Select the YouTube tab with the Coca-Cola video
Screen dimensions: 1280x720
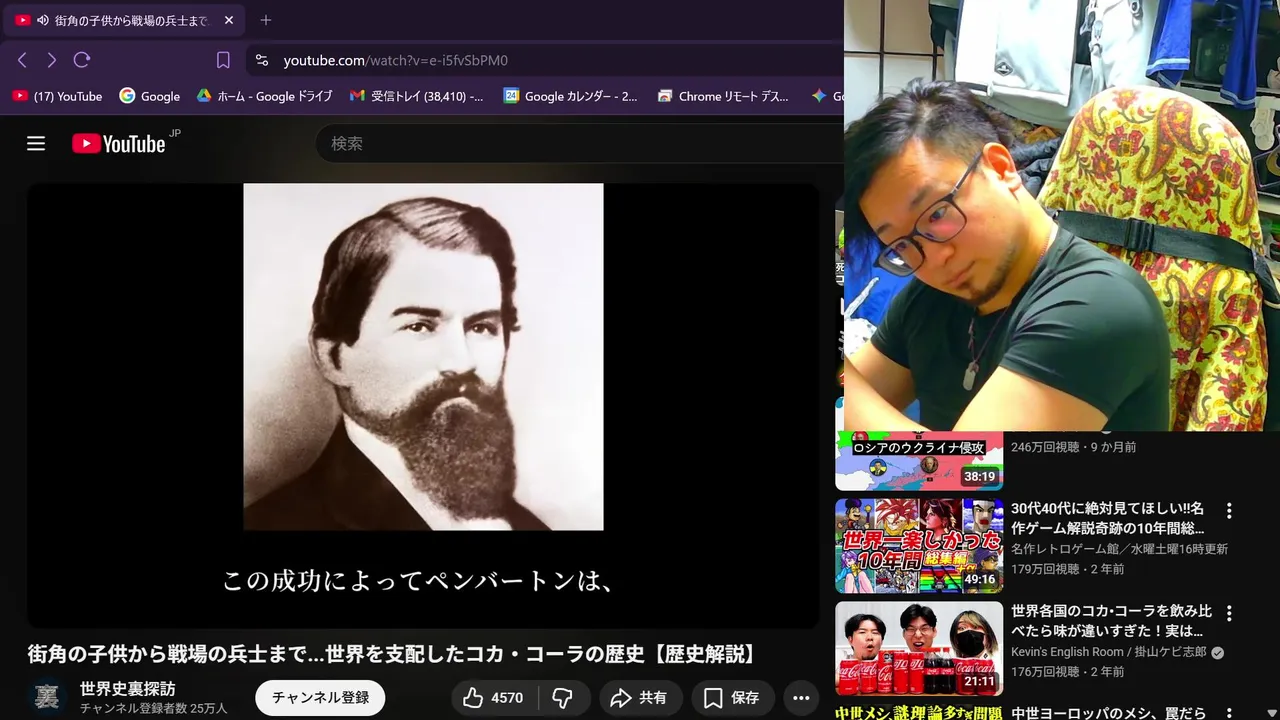125,20
